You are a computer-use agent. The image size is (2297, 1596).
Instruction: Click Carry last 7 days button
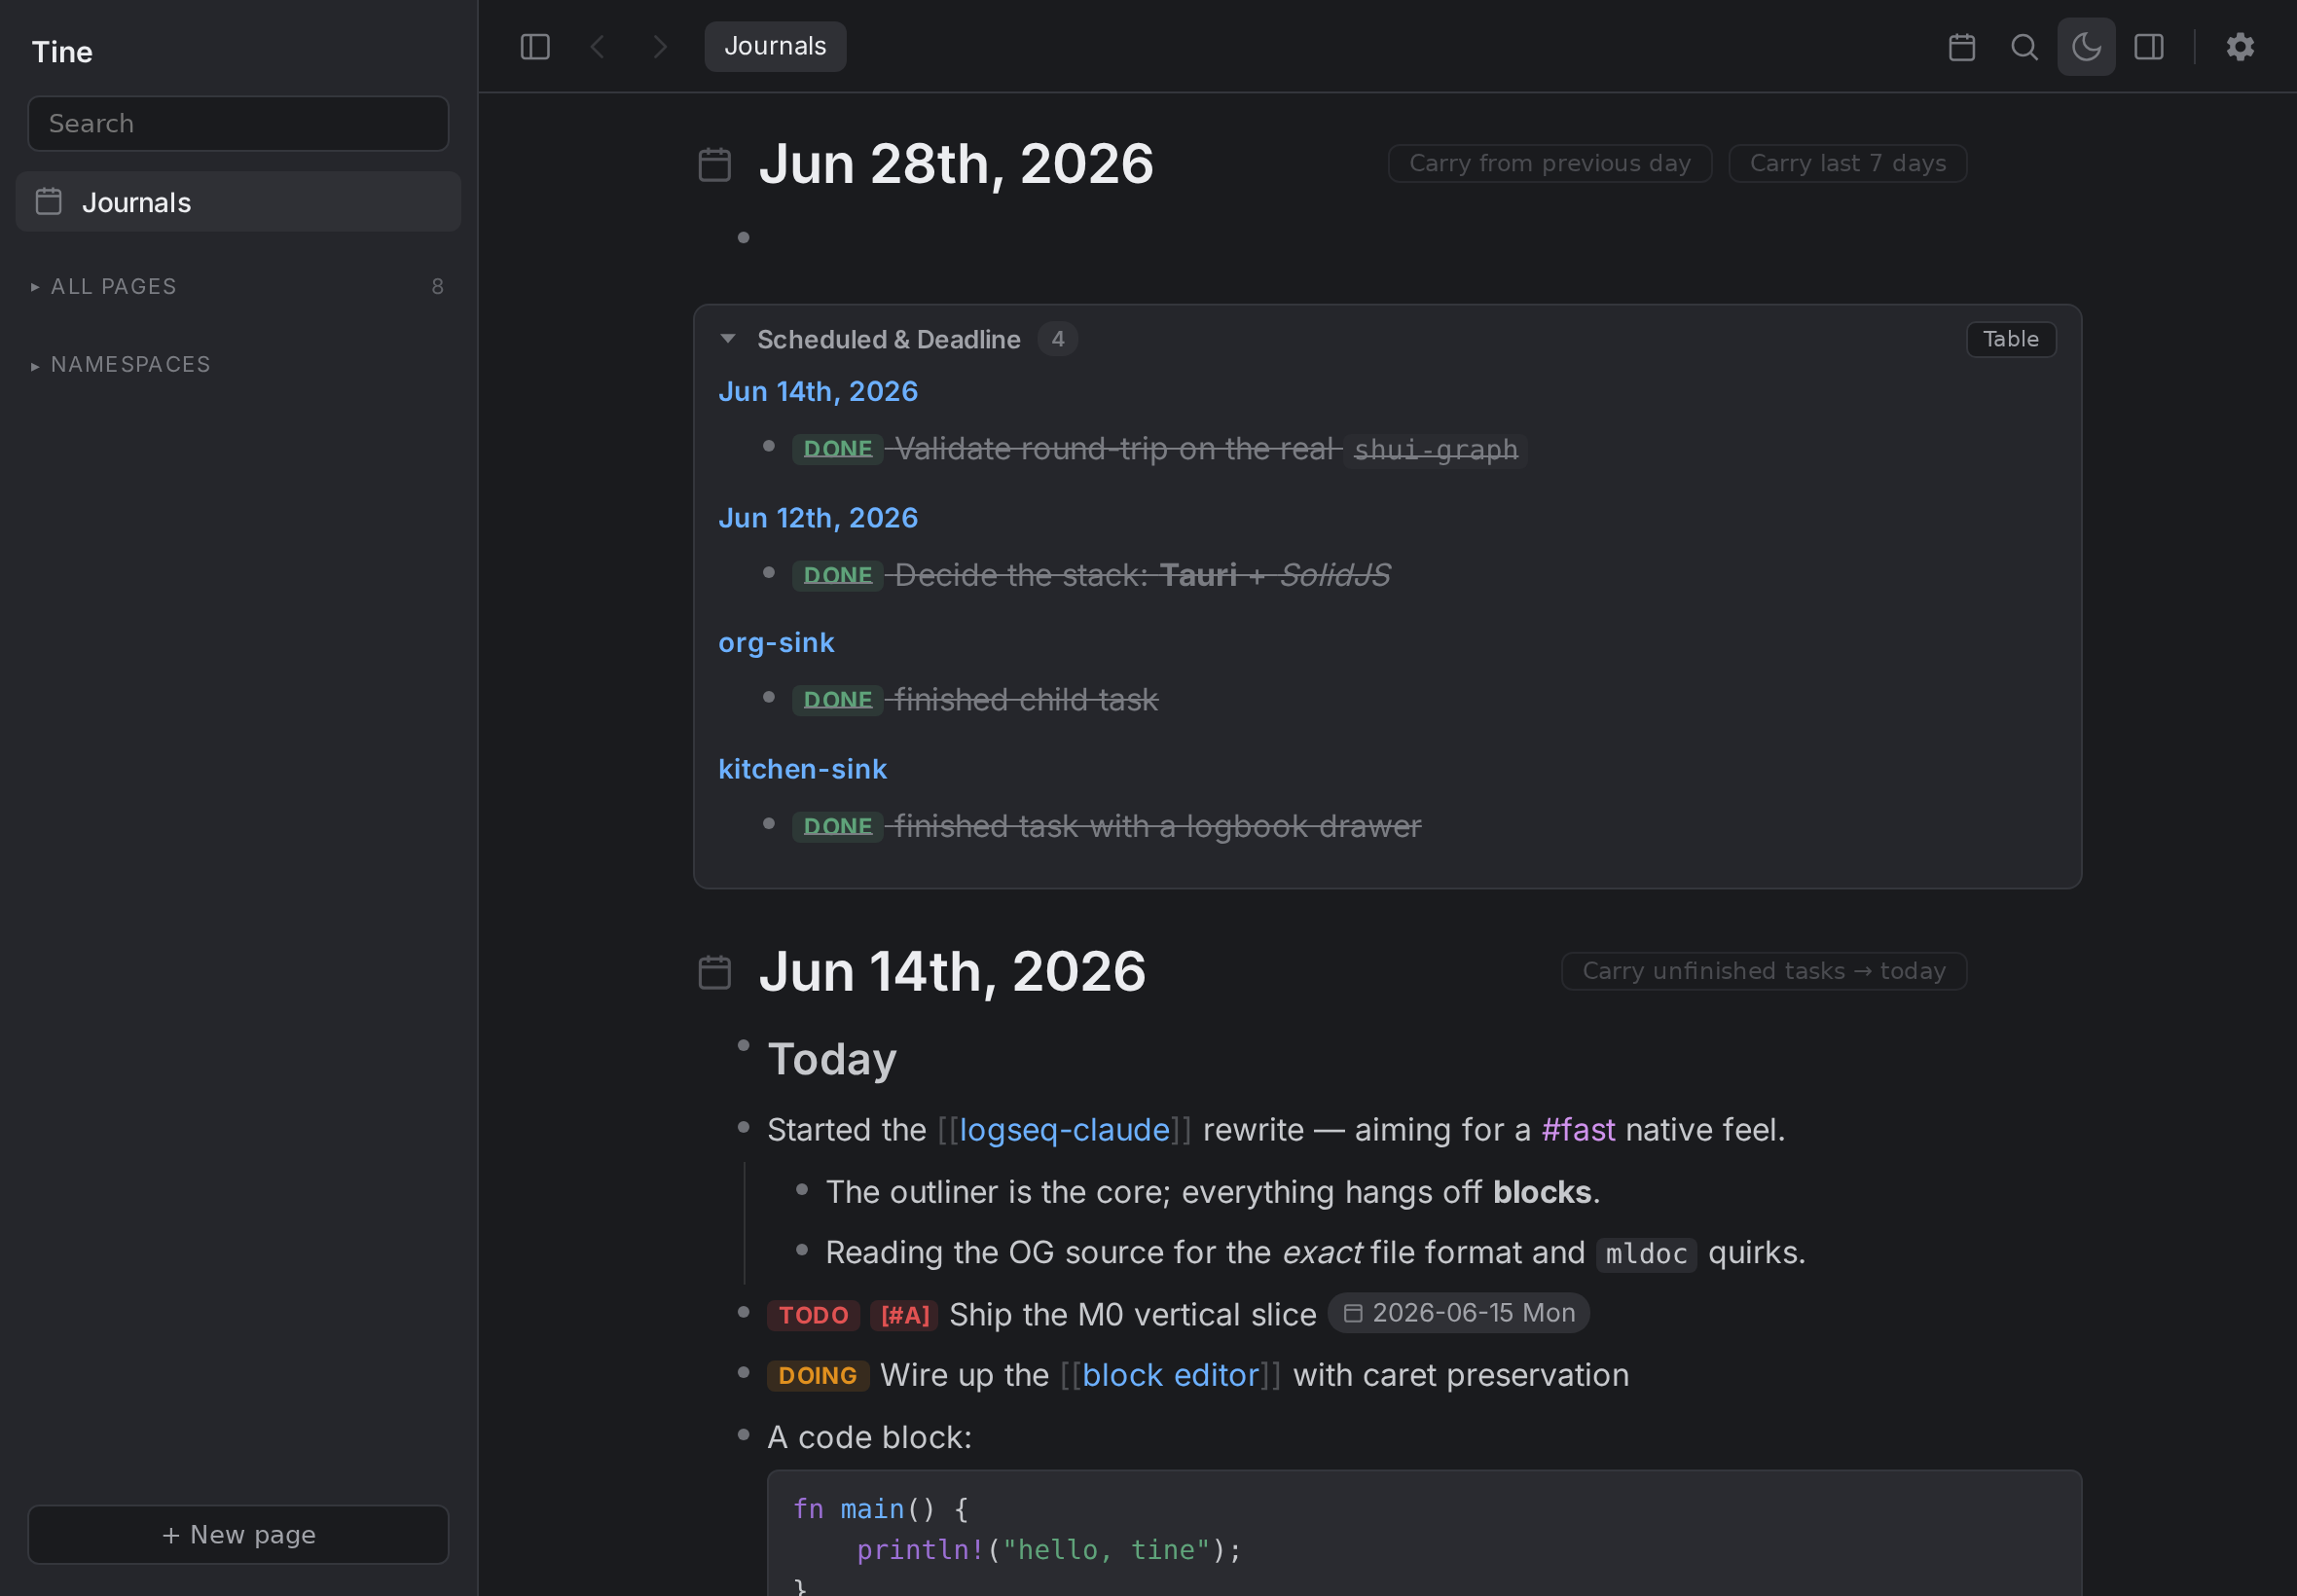coord(1847,163)
